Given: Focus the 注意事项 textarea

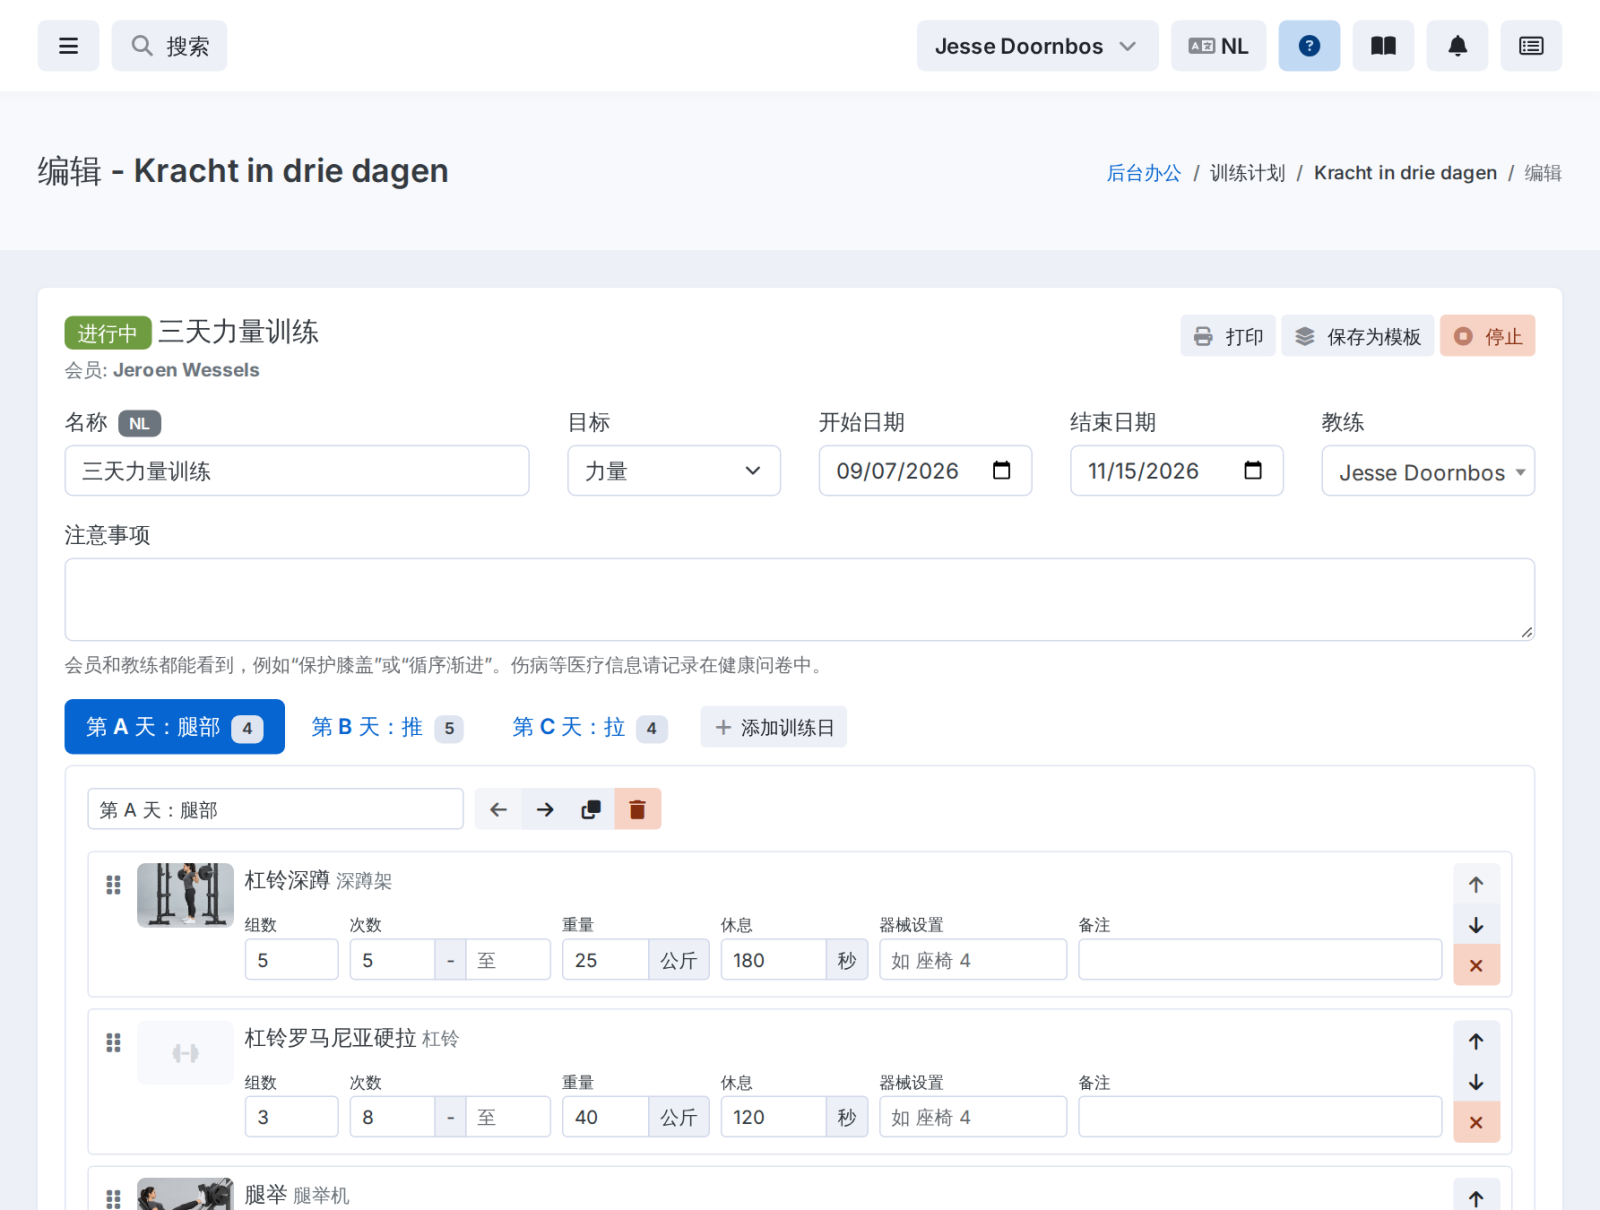Looking at the screenshot, I should click(800, 599).
